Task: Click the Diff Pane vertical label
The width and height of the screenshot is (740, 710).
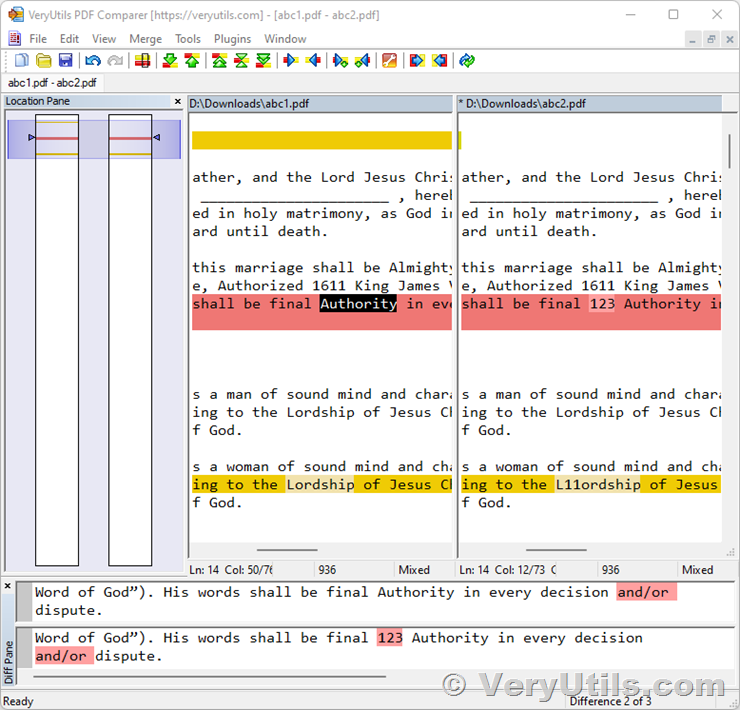Action: (x=8, y=662)
